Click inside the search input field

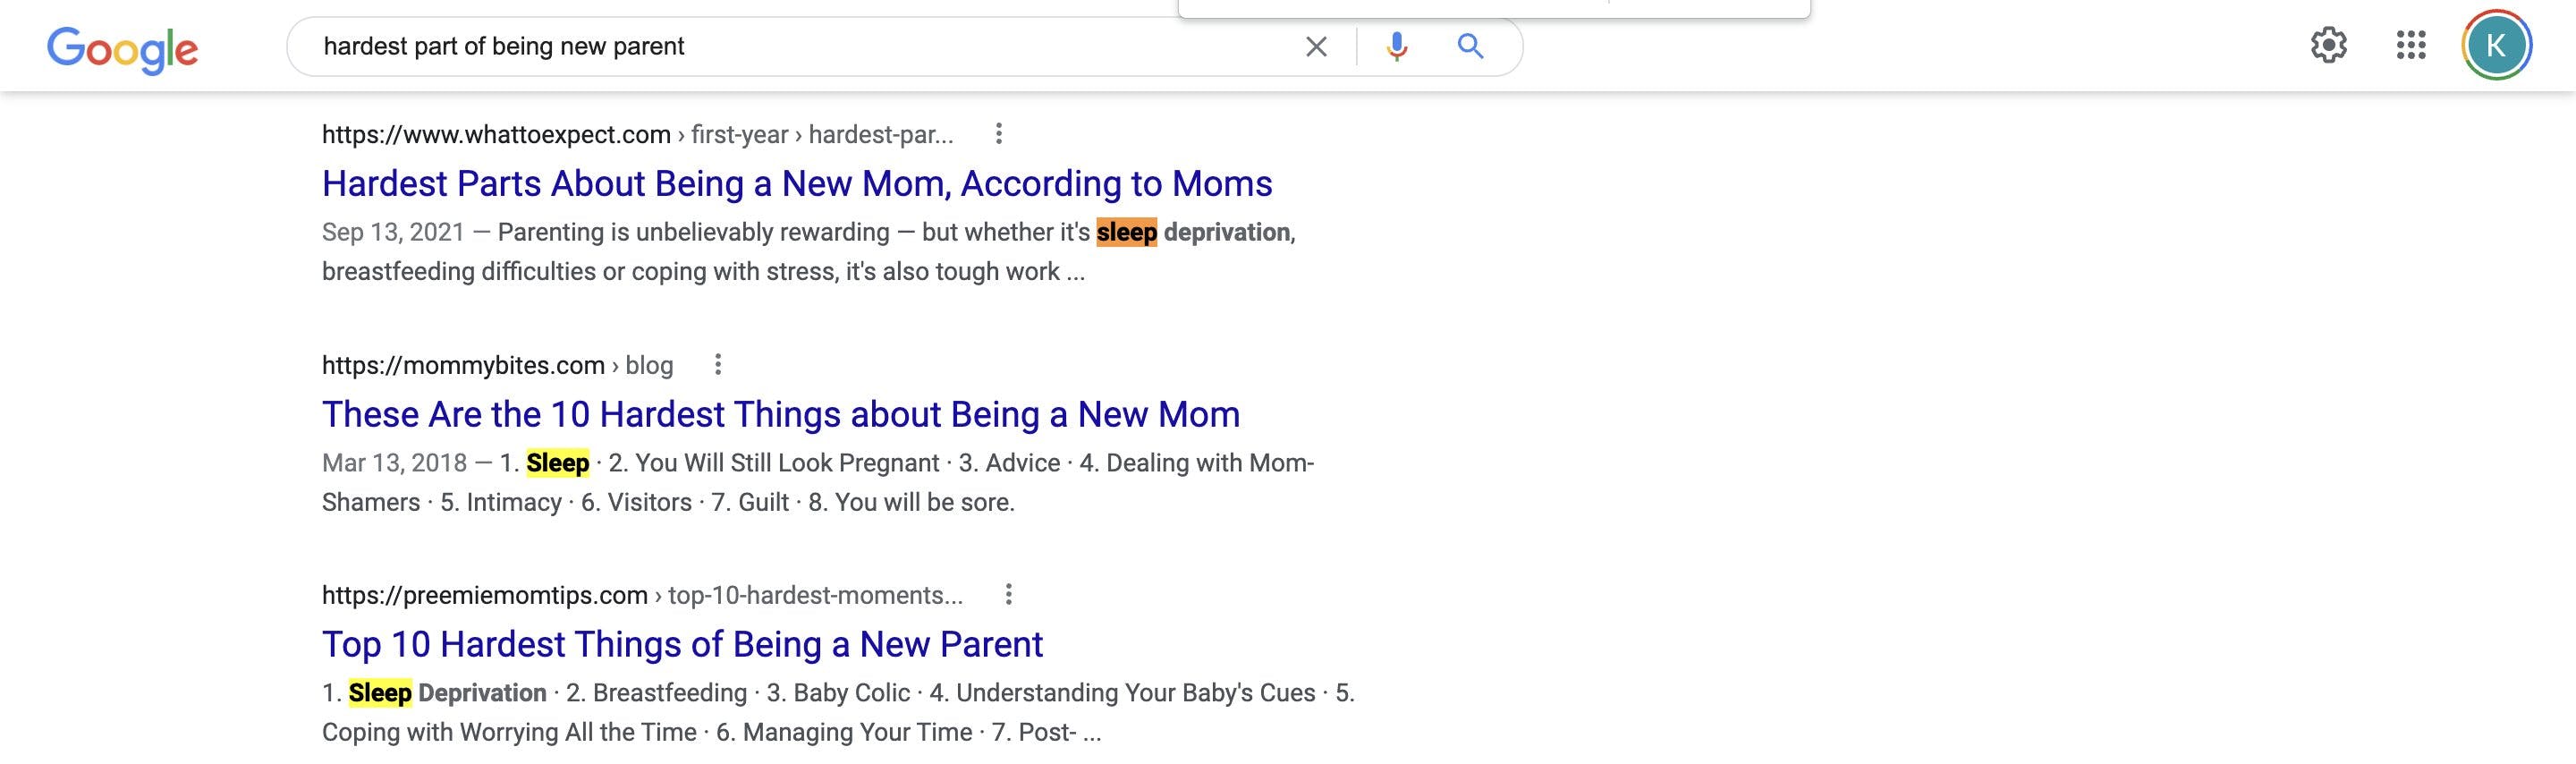point(800,46)
